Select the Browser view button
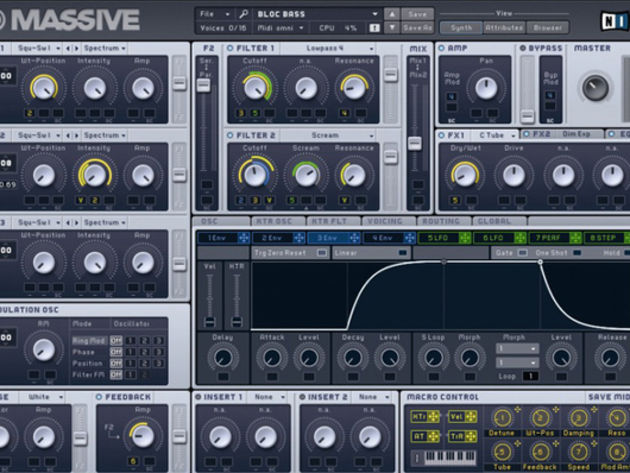Image resolution: width=630 pixels, height=473 pixels. (x=547, y=28)
